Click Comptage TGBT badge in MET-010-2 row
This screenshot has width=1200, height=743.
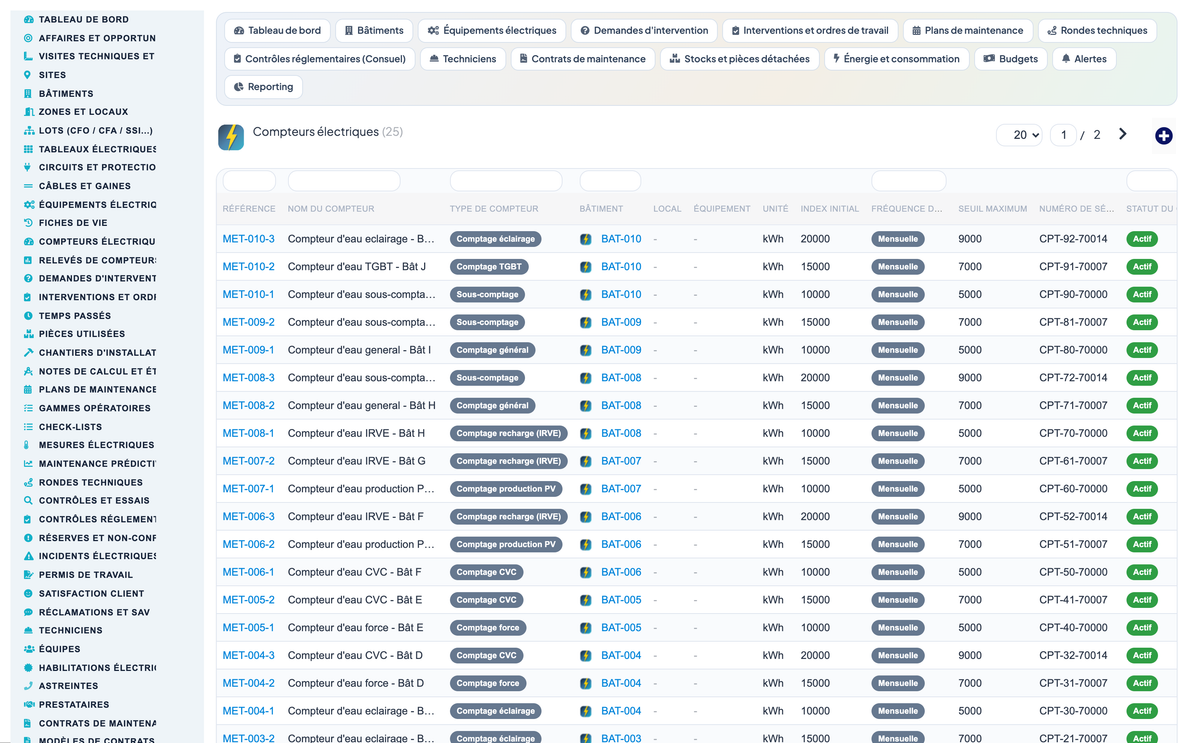pos(489,267)
